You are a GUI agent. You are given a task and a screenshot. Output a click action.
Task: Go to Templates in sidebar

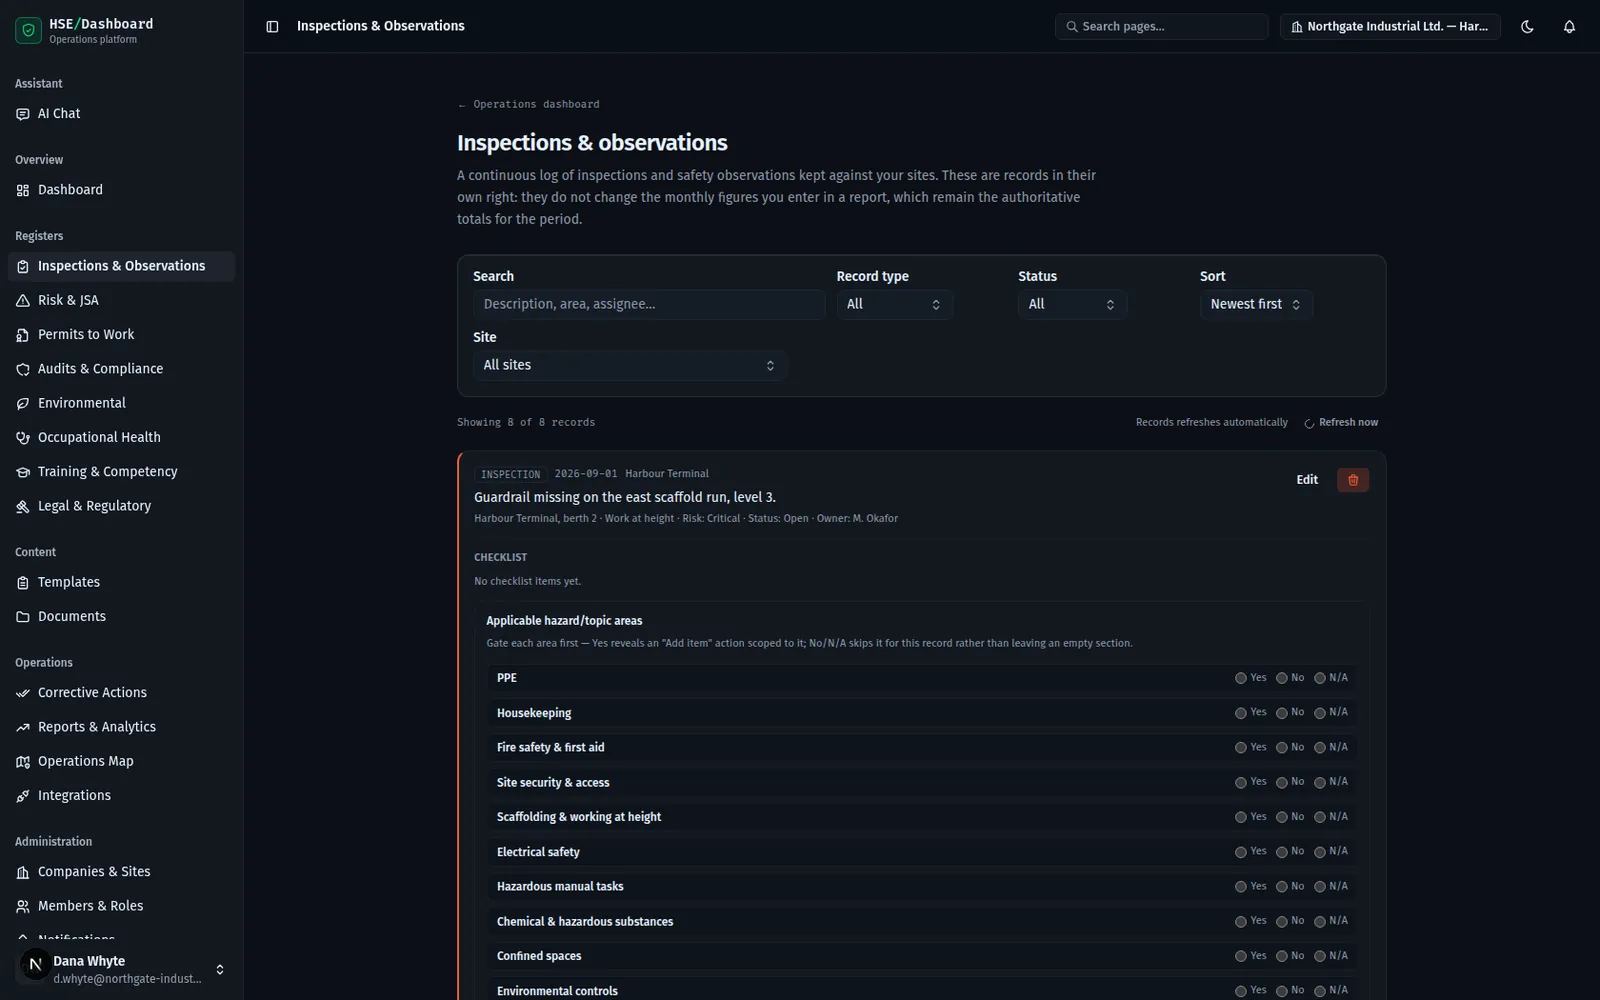[122, 582]
